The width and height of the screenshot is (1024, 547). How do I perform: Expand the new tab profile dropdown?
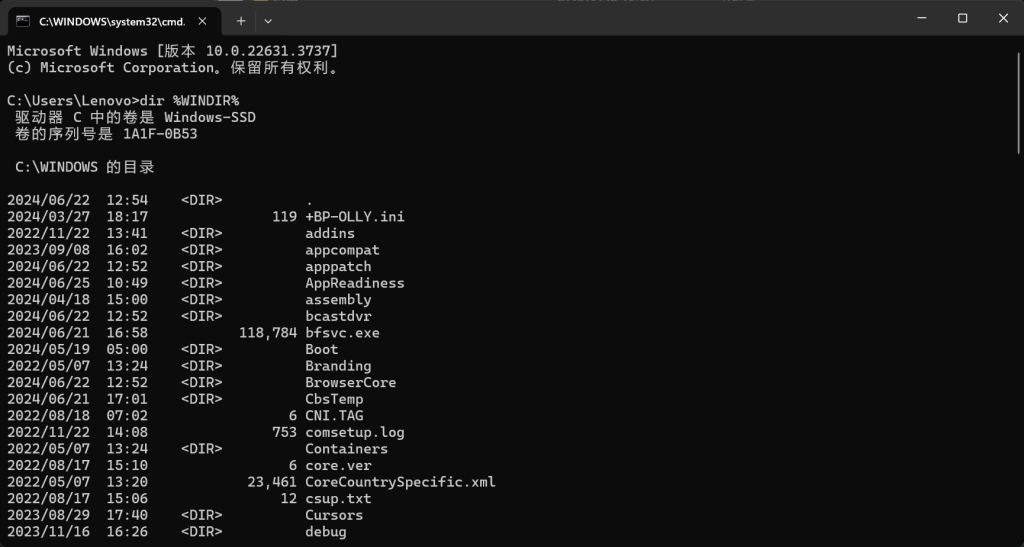click(x=268, y=20)
